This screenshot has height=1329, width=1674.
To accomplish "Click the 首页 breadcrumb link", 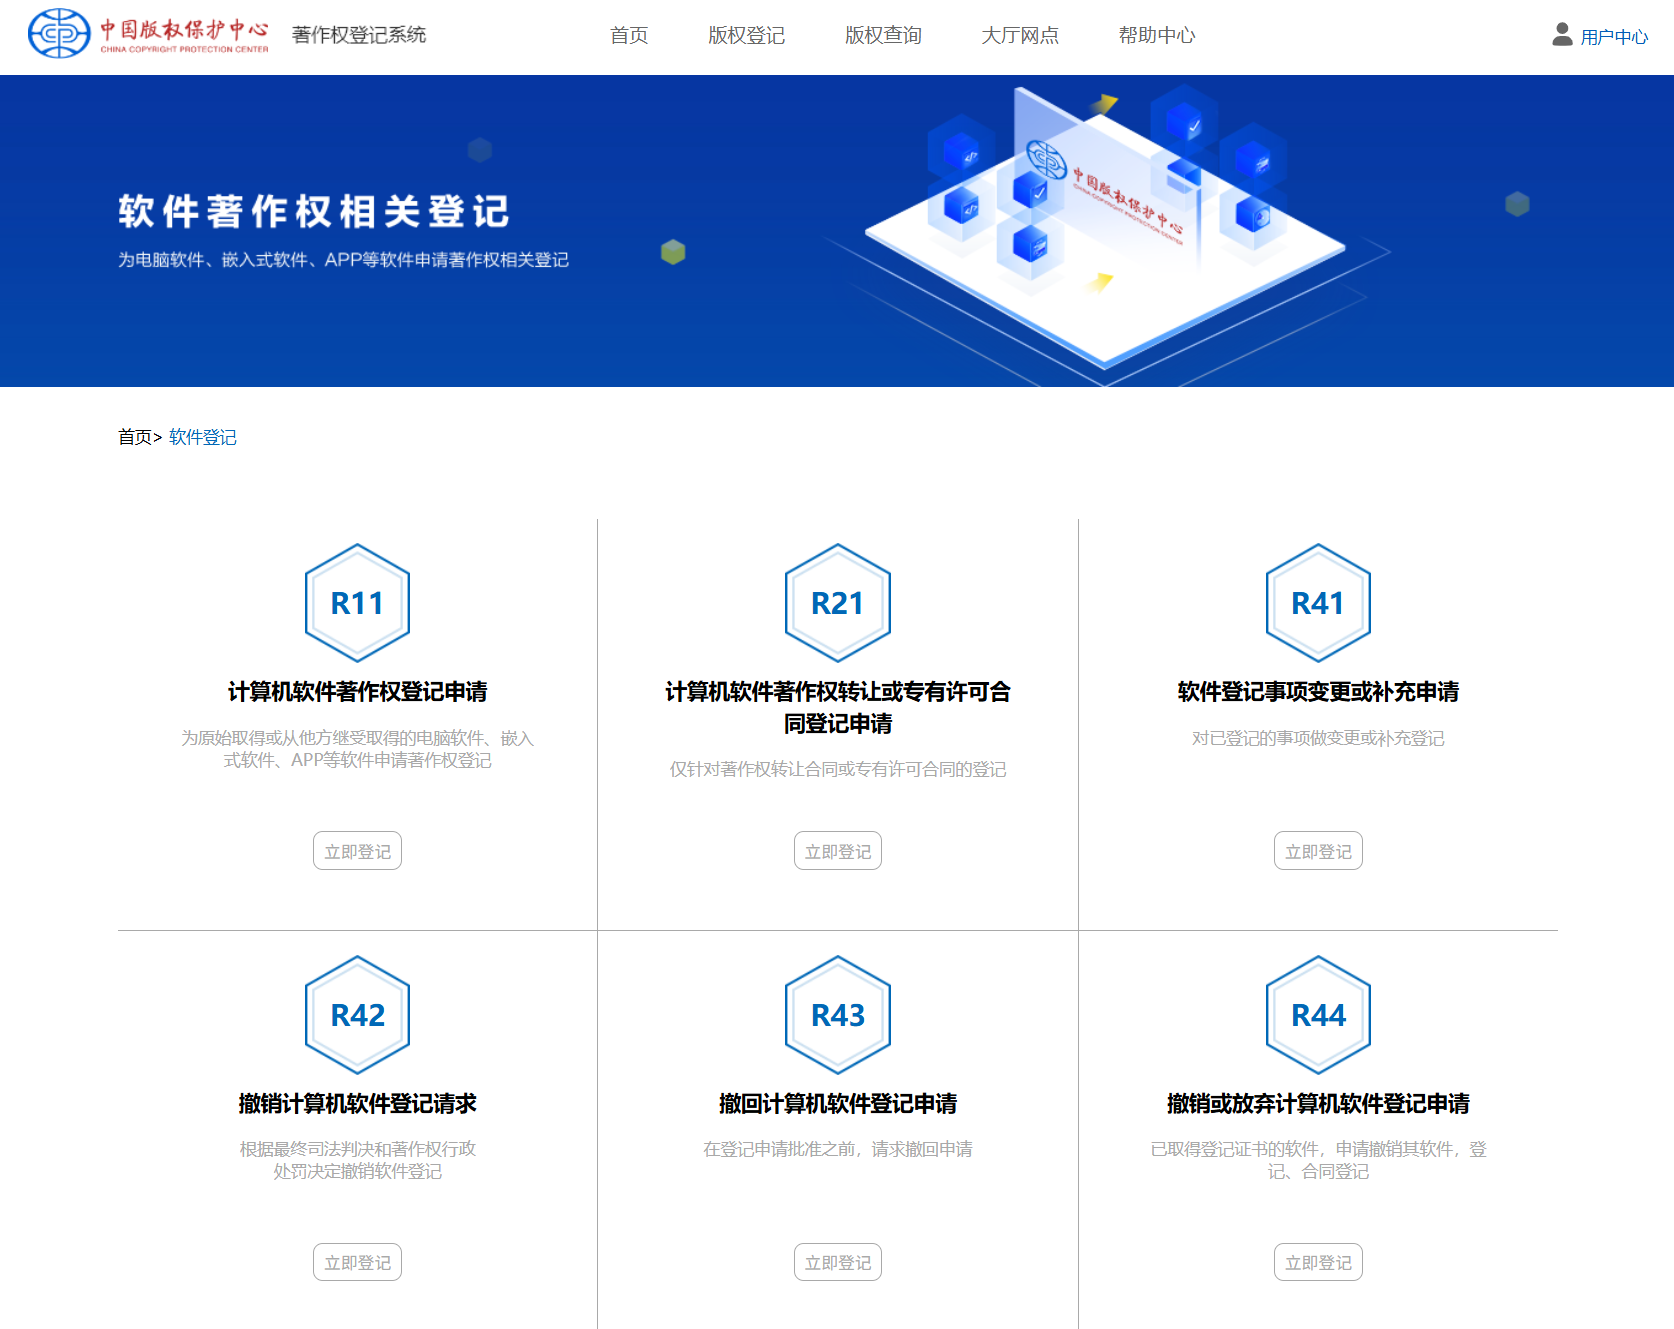I will point(135,437).
